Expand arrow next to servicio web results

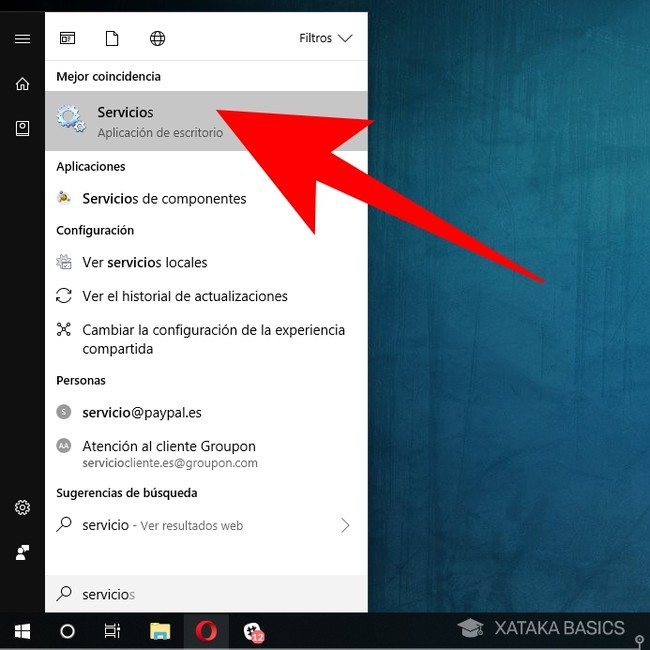tap(345, 525)
